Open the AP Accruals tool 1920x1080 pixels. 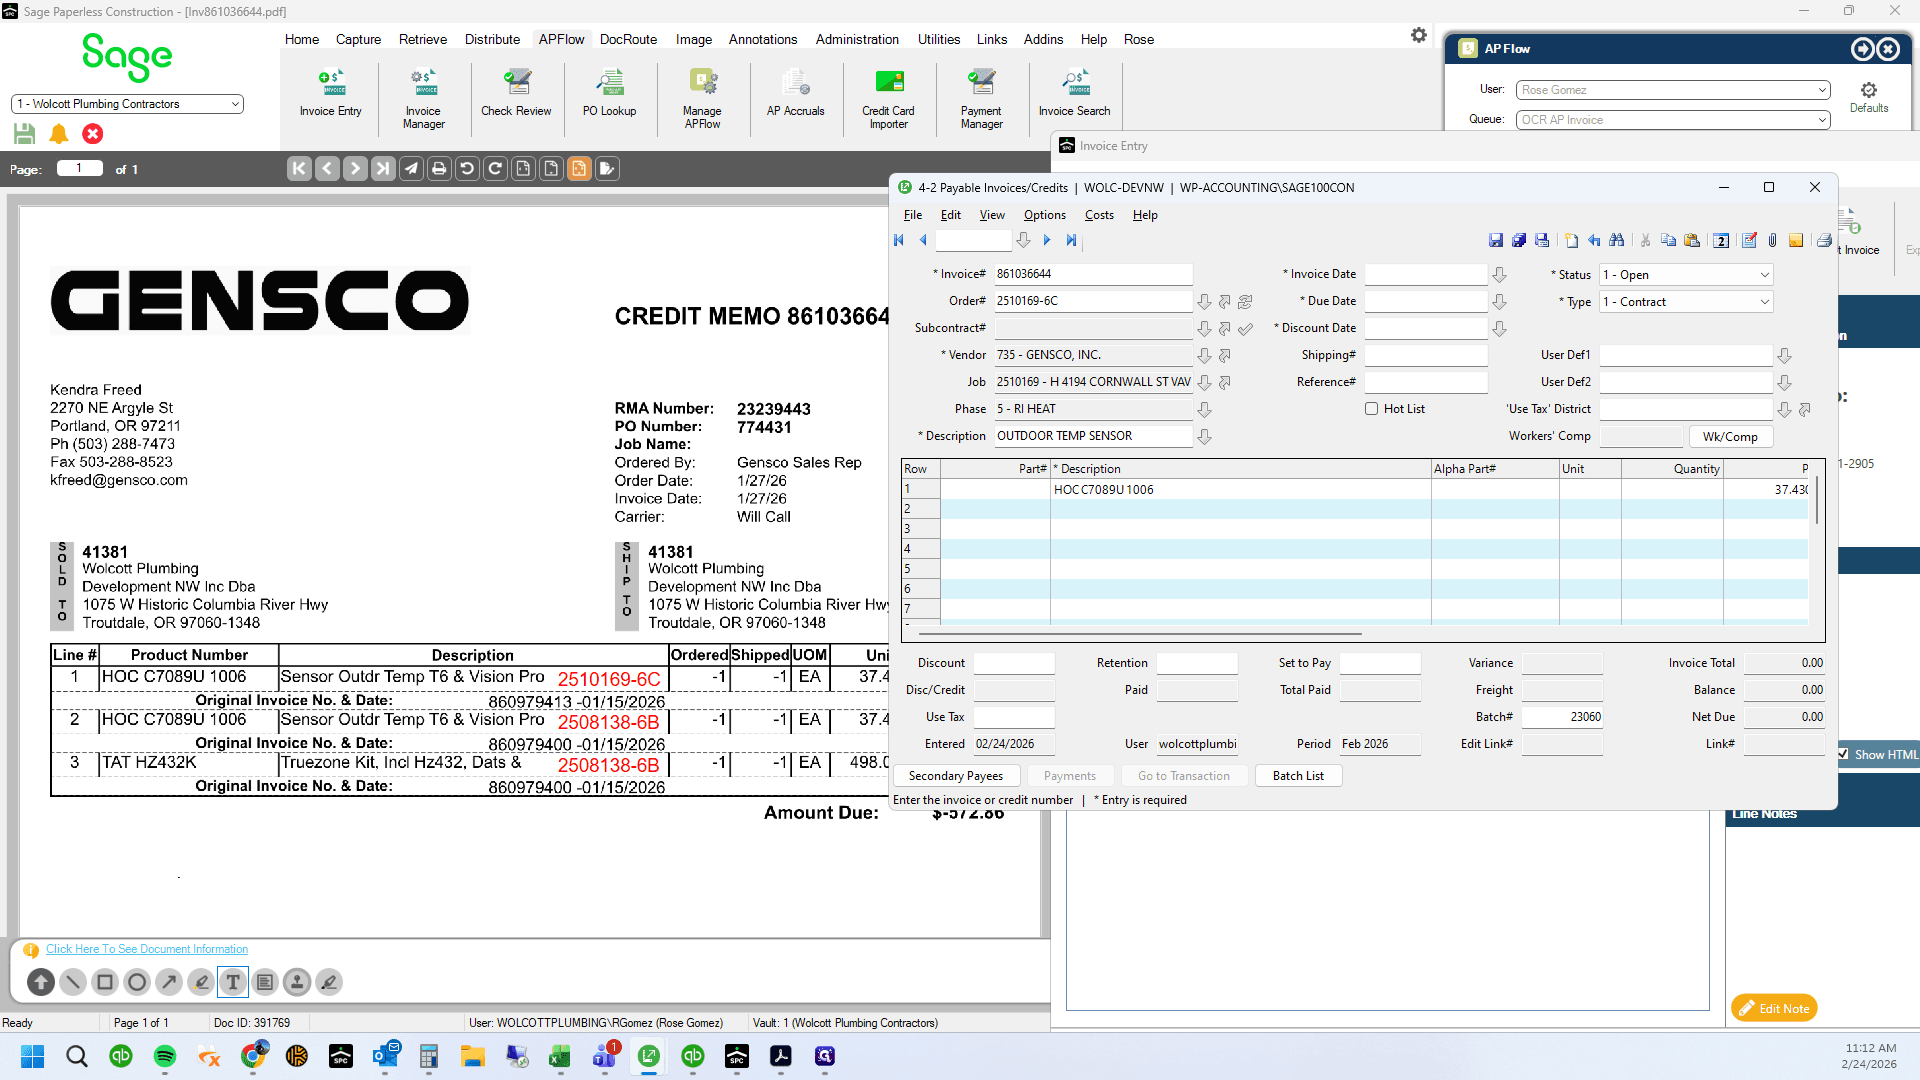pos(795,93)
